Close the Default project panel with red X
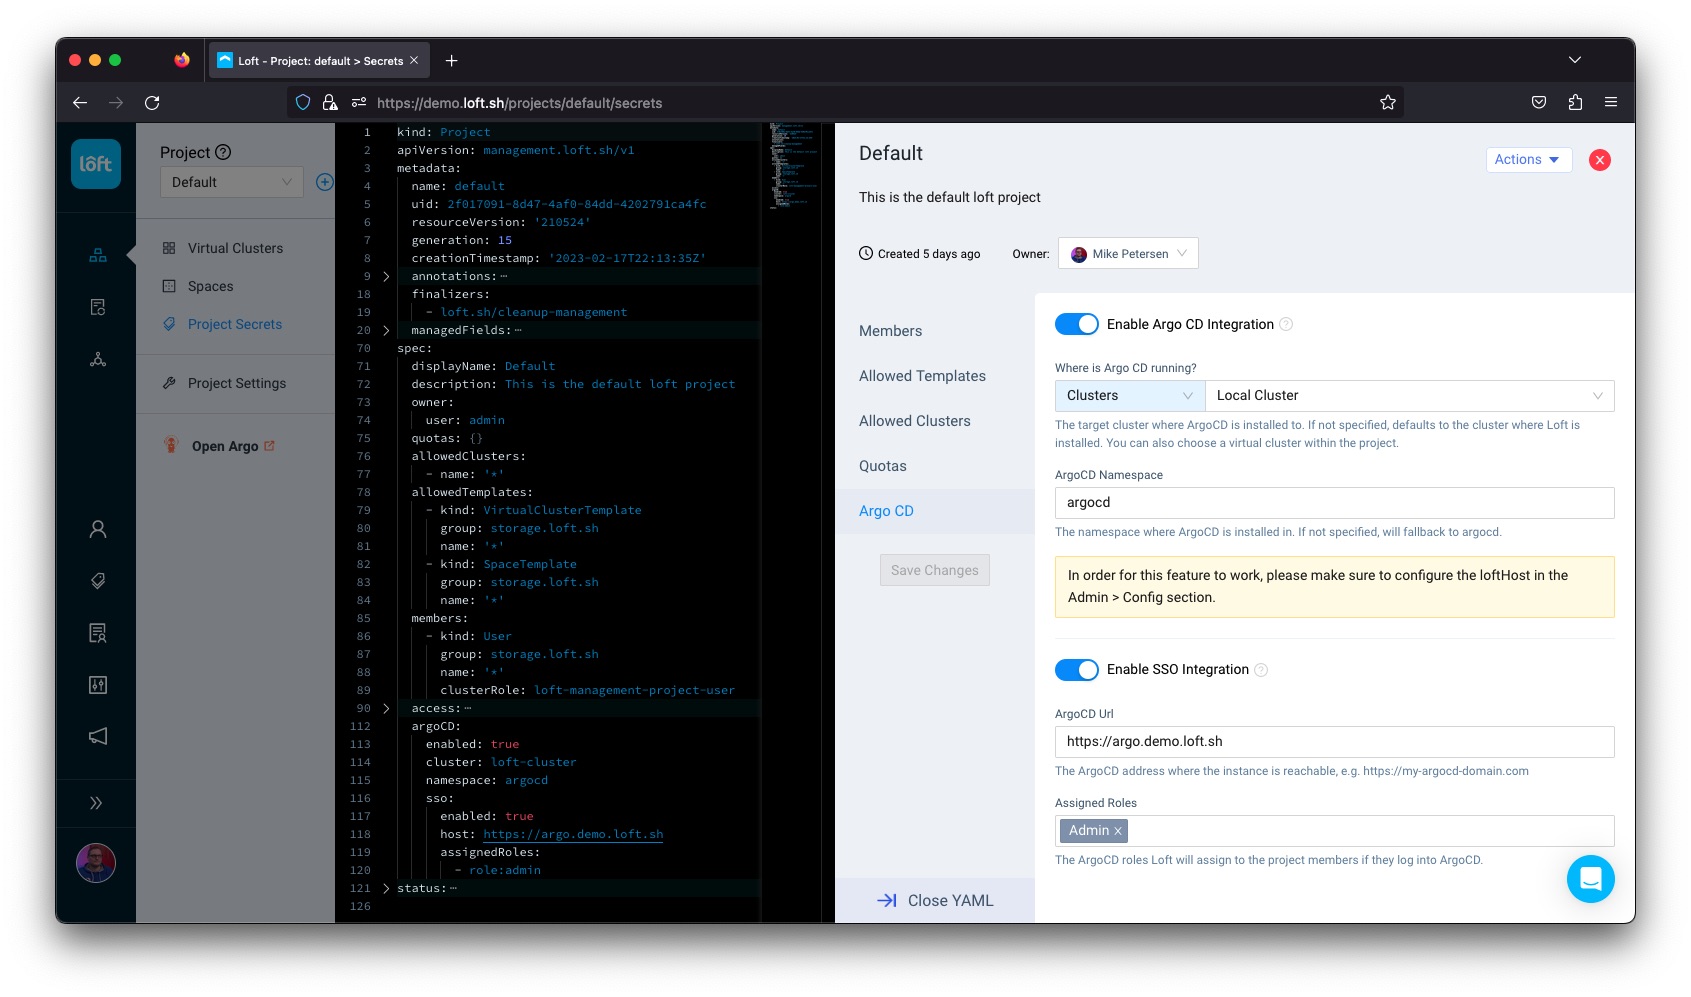This screenshot has width=1691, height=997. (1600, 160)
